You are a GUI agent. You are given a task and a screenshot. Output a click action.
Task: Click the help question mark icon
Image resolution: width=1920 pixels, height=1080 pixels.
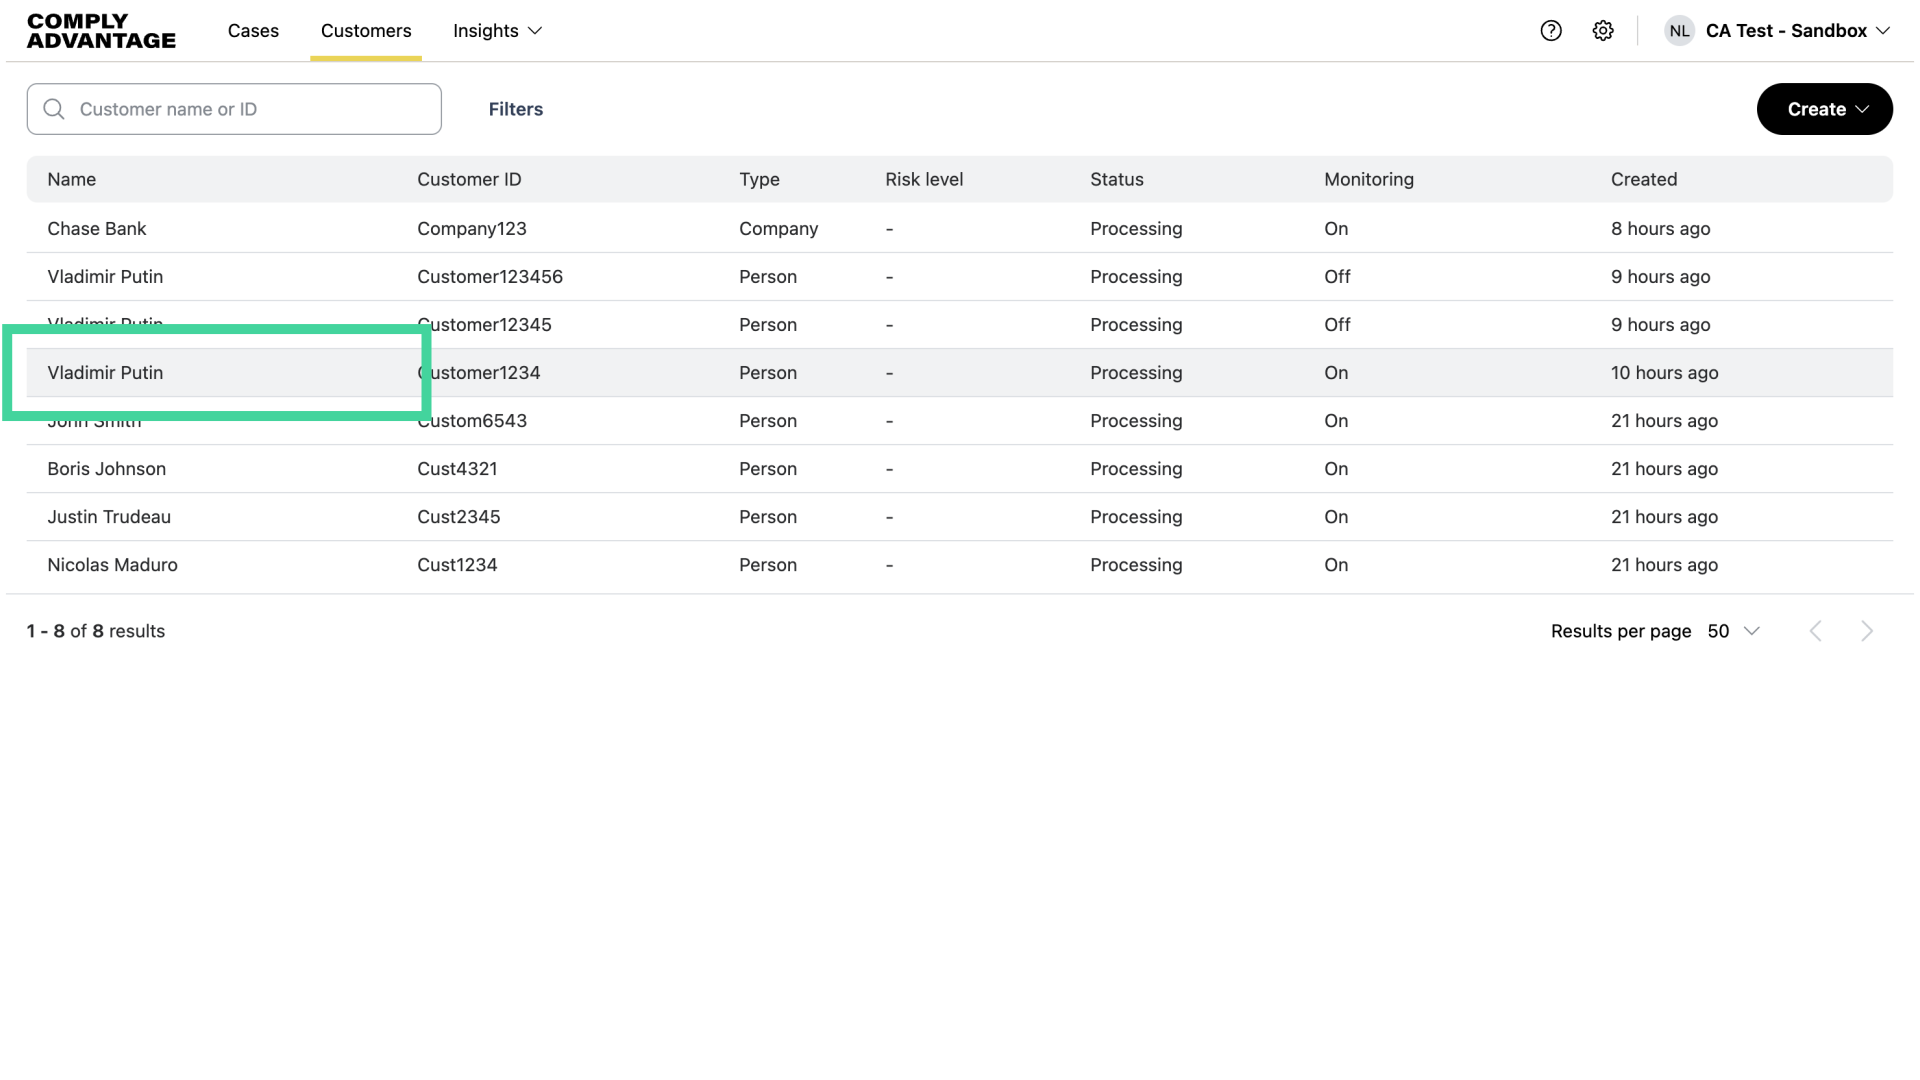point(1551,31)
